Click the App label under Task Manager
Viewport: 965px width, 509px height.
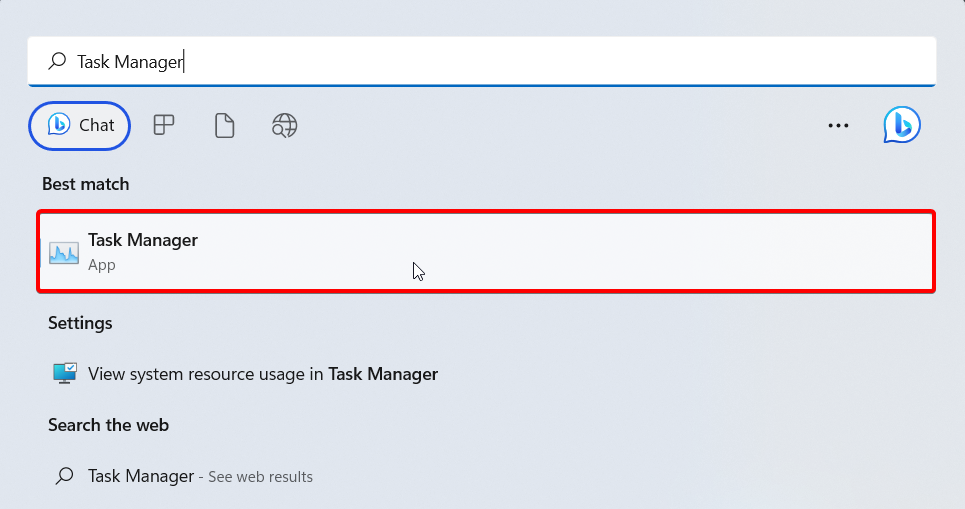(x=102, y=265)
